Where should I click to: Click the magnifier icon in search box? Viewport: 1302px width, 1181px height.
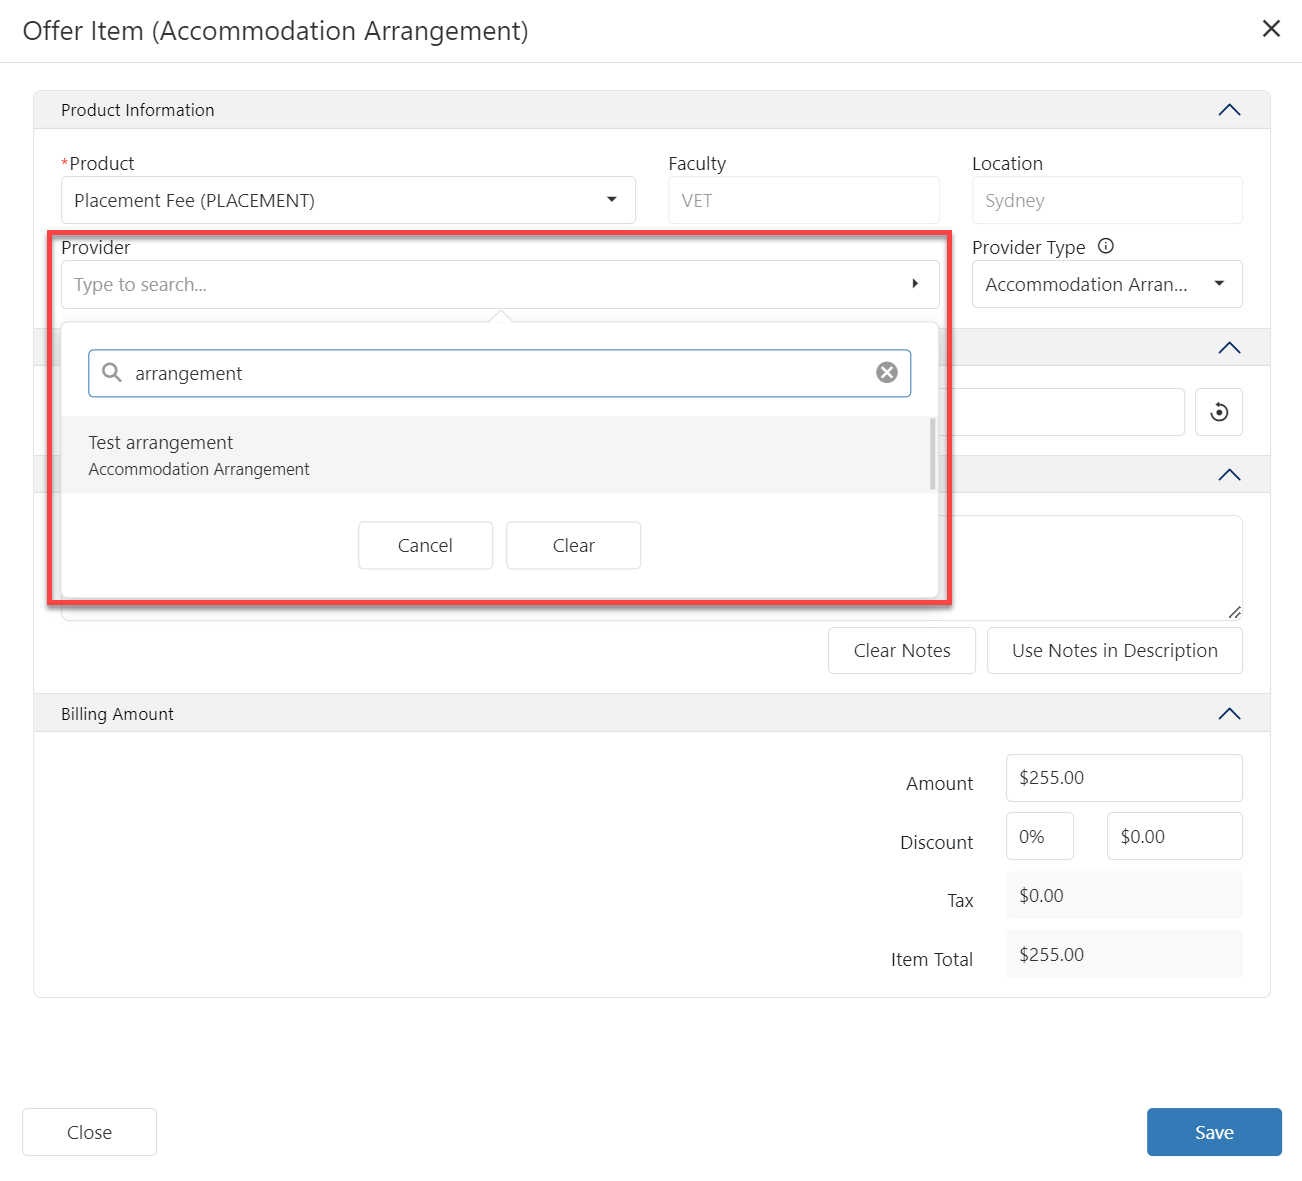click(112, 373)
